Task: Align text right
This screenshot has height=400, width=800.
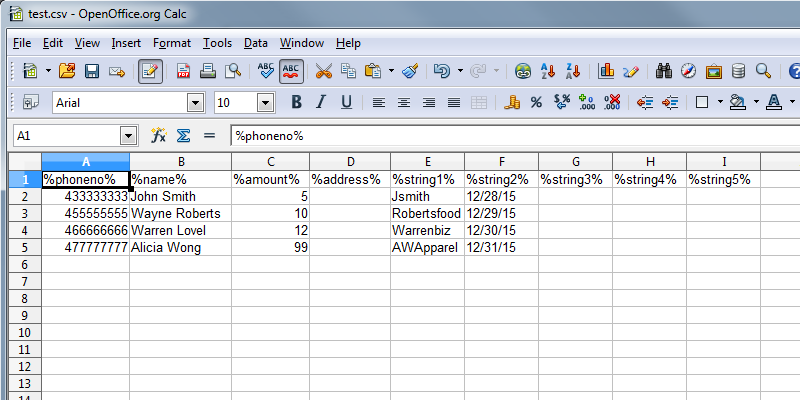Action: 429,103
